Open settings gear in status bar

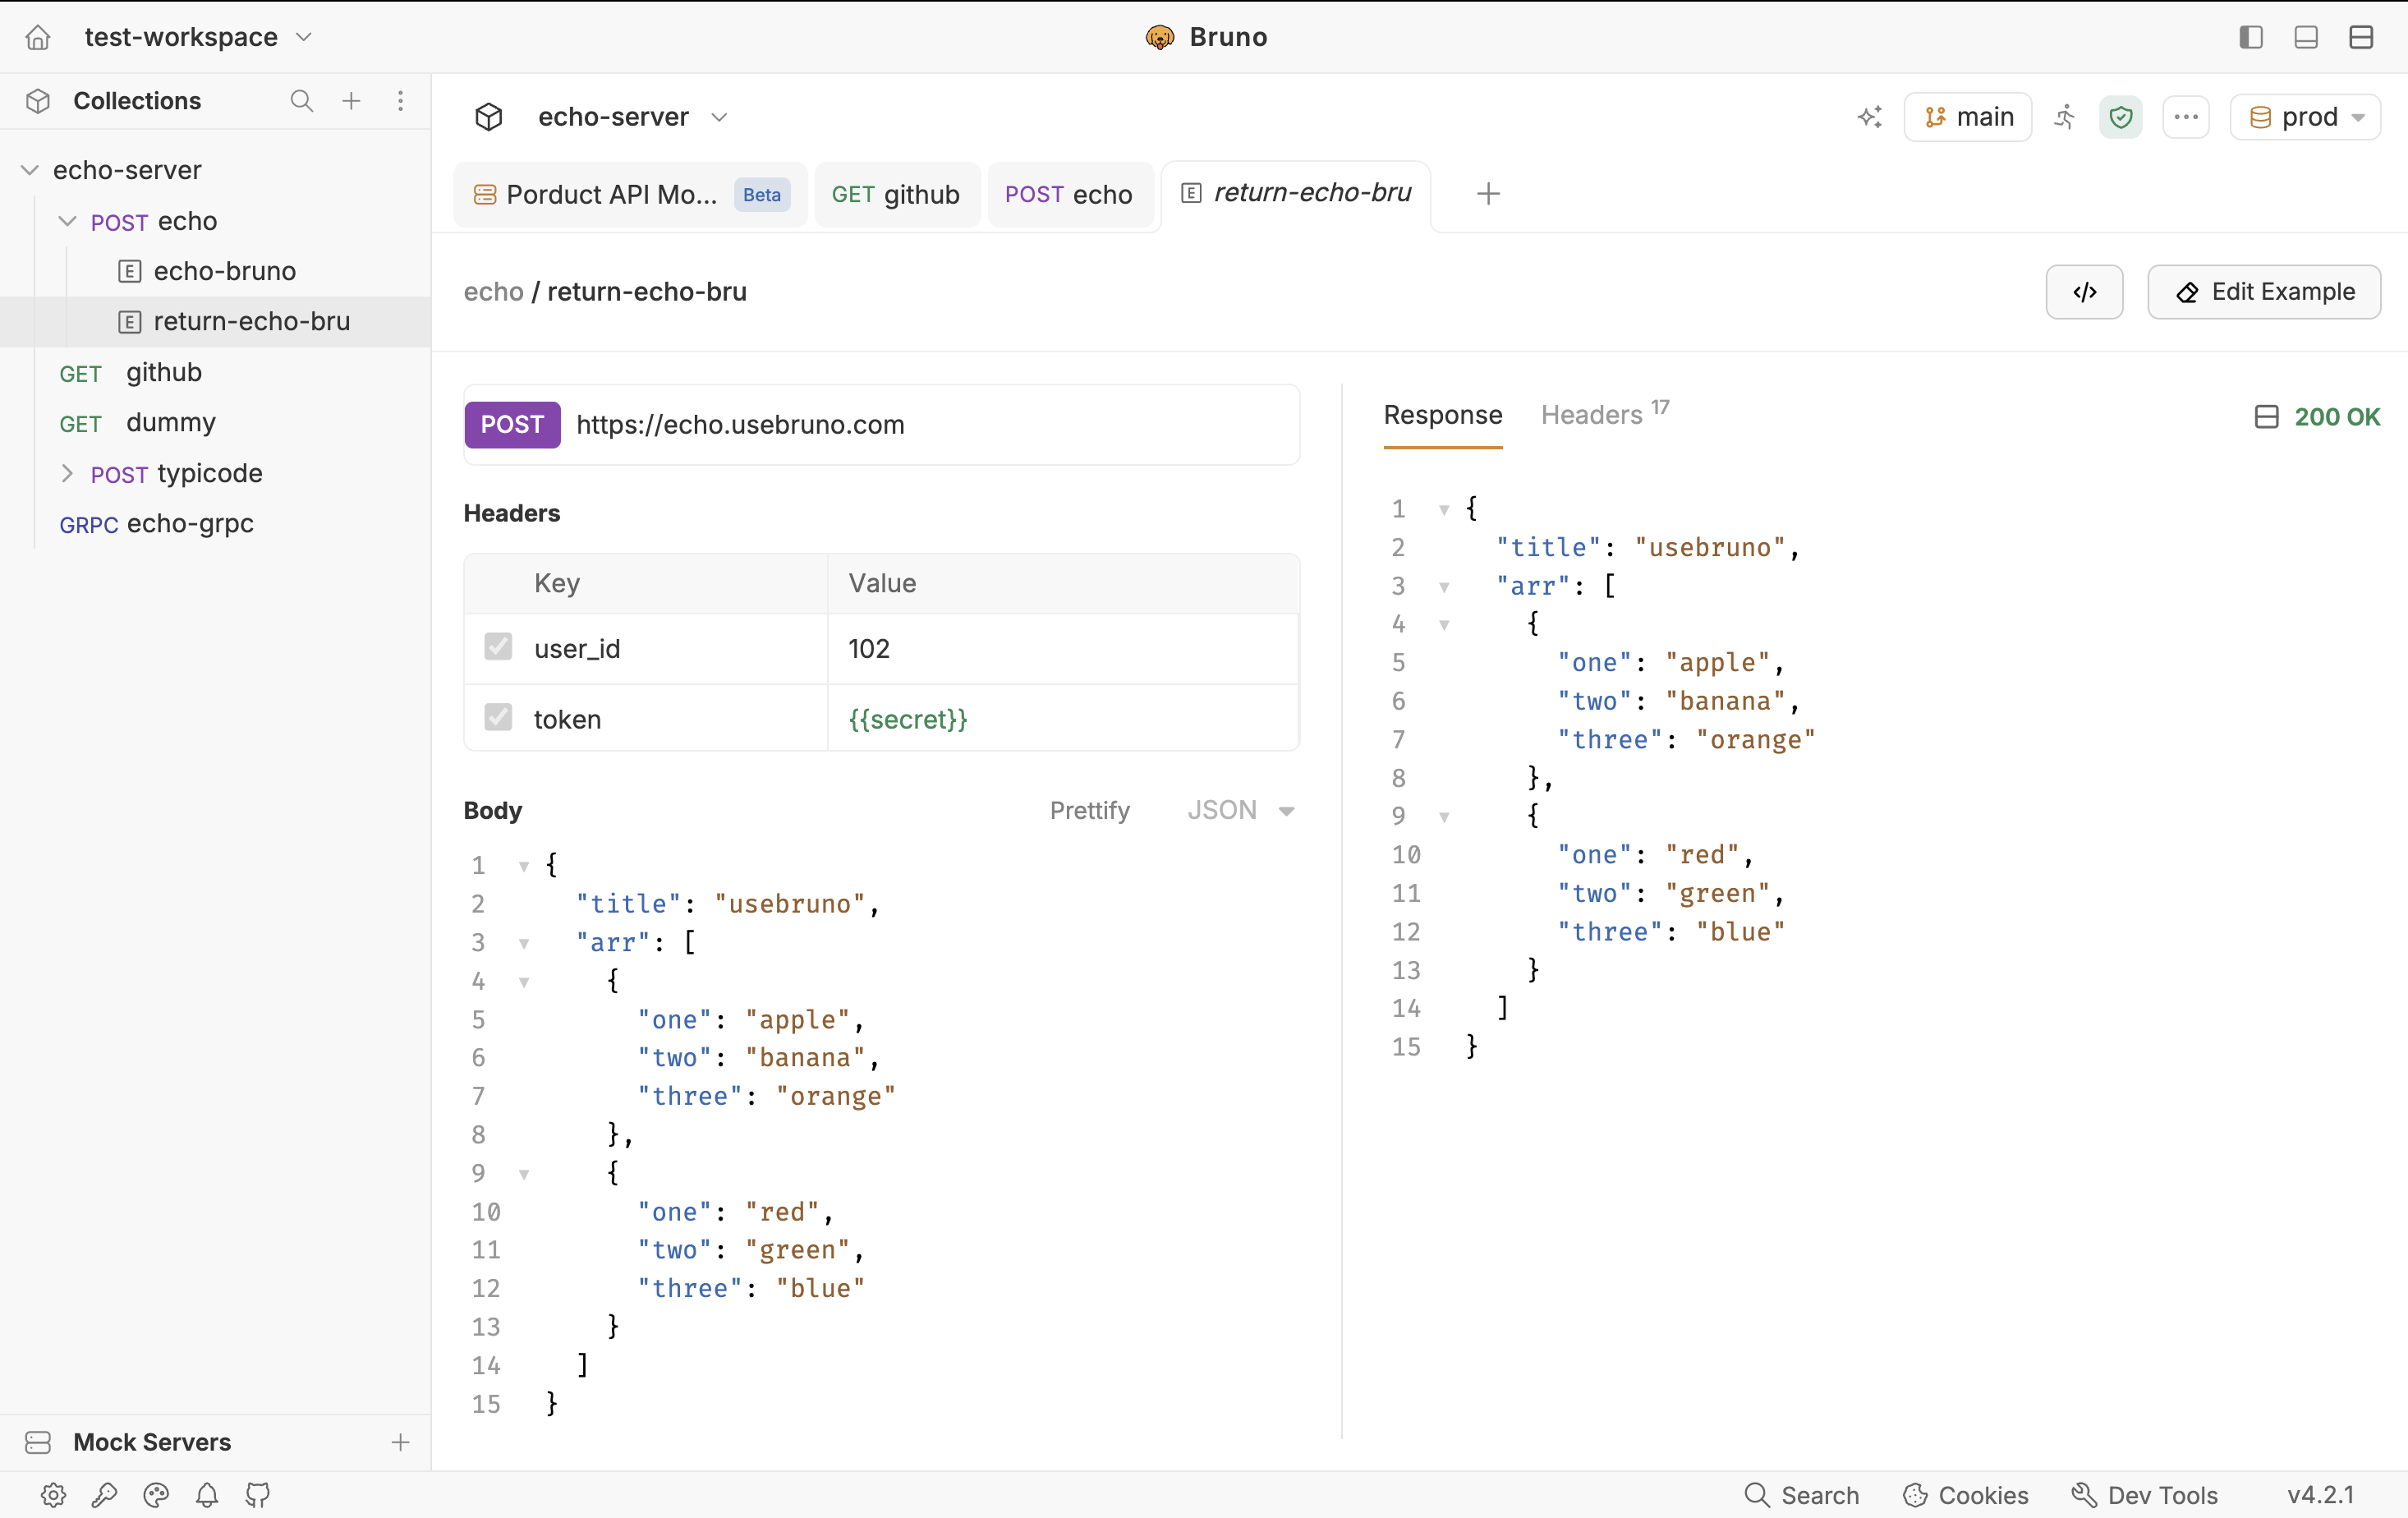coord(53,1494)
